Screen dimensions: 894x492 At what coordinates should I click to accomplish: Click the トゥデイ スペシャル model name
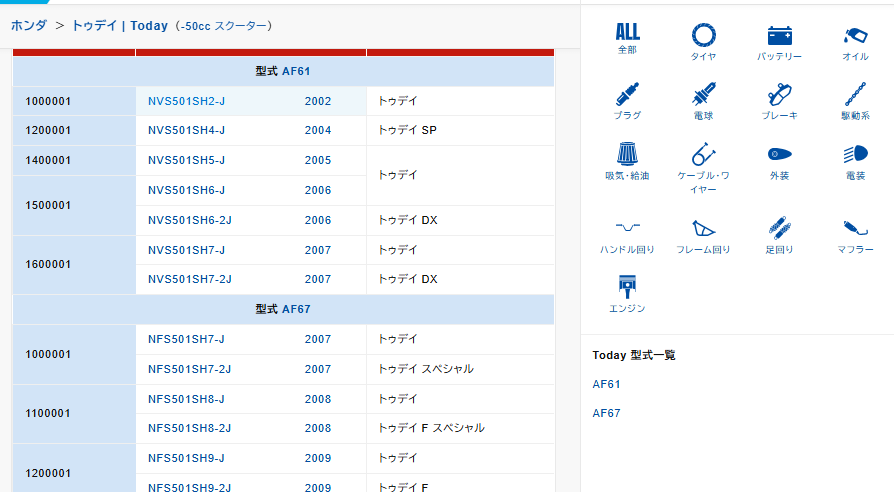pyautogui.click(x=426, y=369)
